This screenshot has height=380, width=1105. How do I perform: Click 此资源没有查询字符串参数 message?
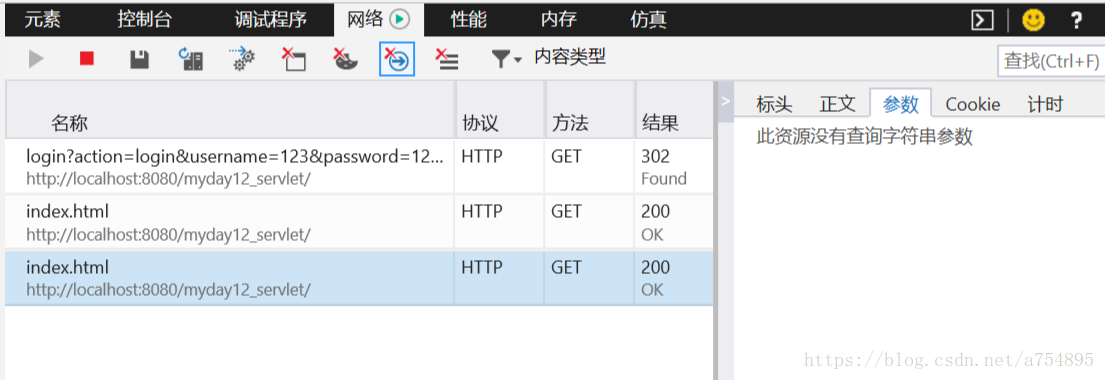click(865, 137)
